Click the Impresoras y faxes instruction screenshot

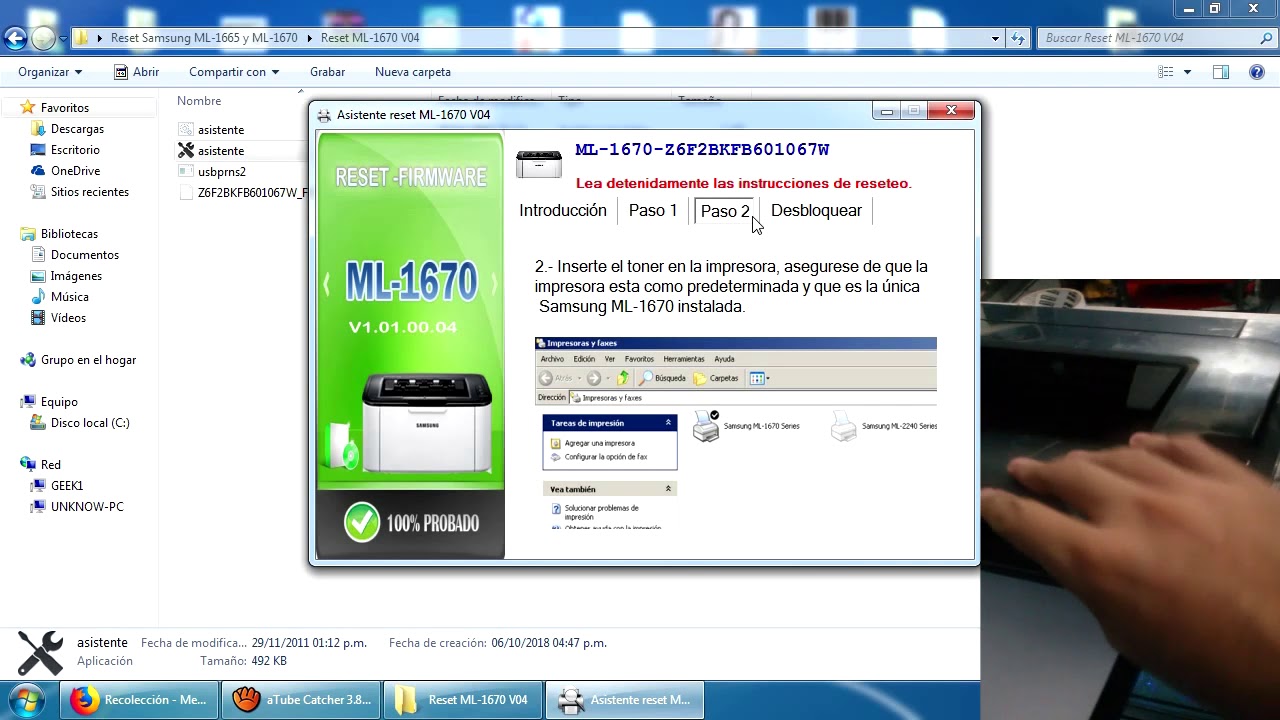tap(736, 433)
